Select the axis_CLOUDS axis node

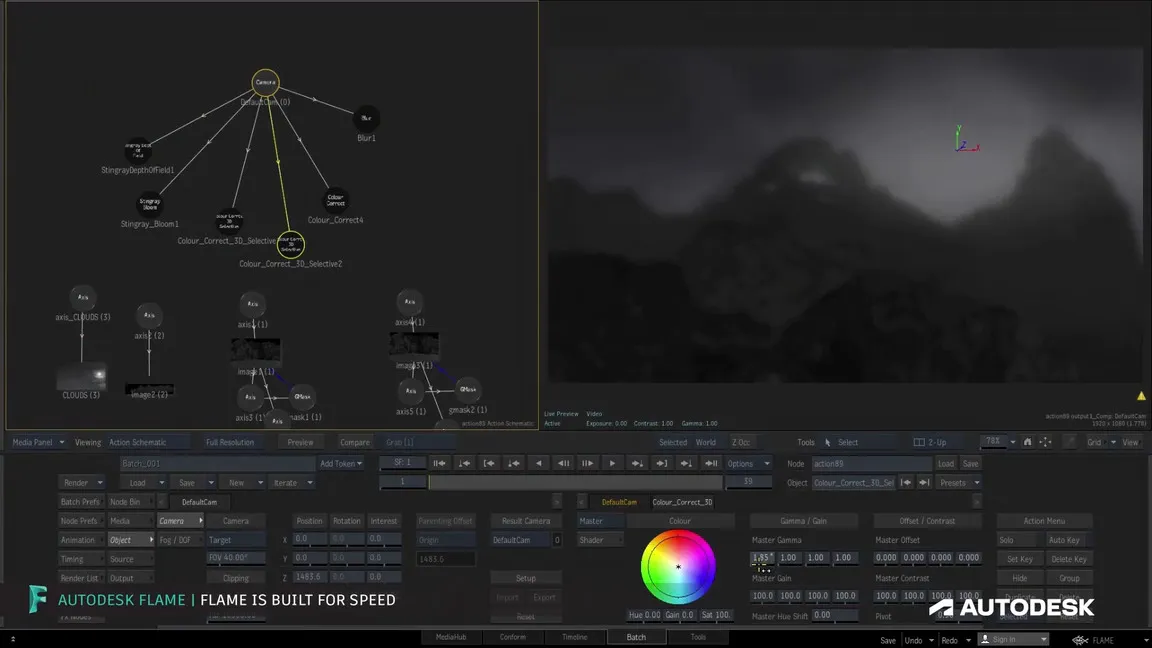coord(82,297)
